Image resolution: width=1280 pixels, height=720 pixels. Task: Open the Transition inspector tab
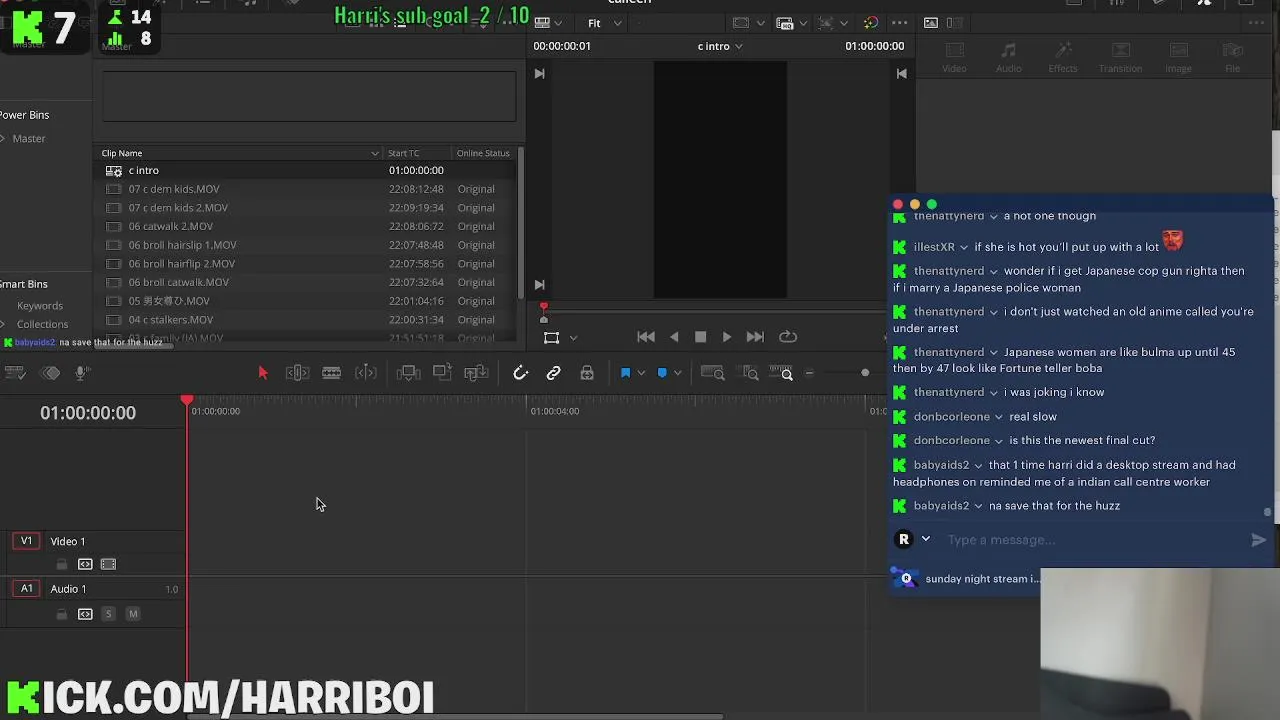(x=1120, y=58)
